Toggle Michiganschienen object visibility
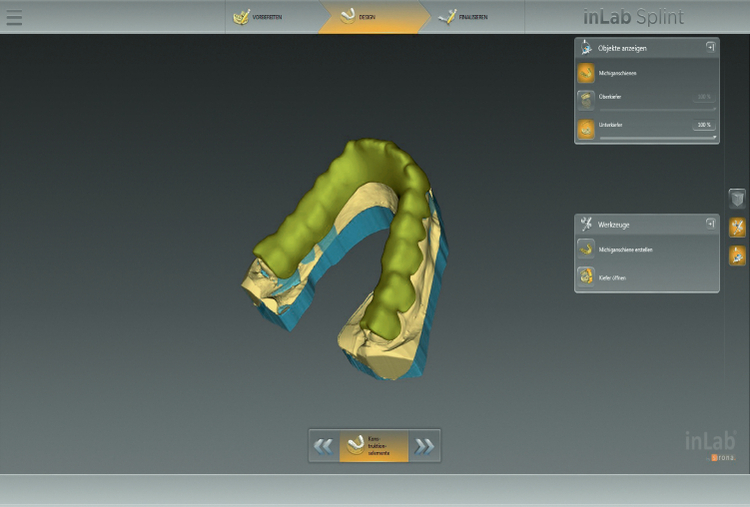 (x=585, y=73)
